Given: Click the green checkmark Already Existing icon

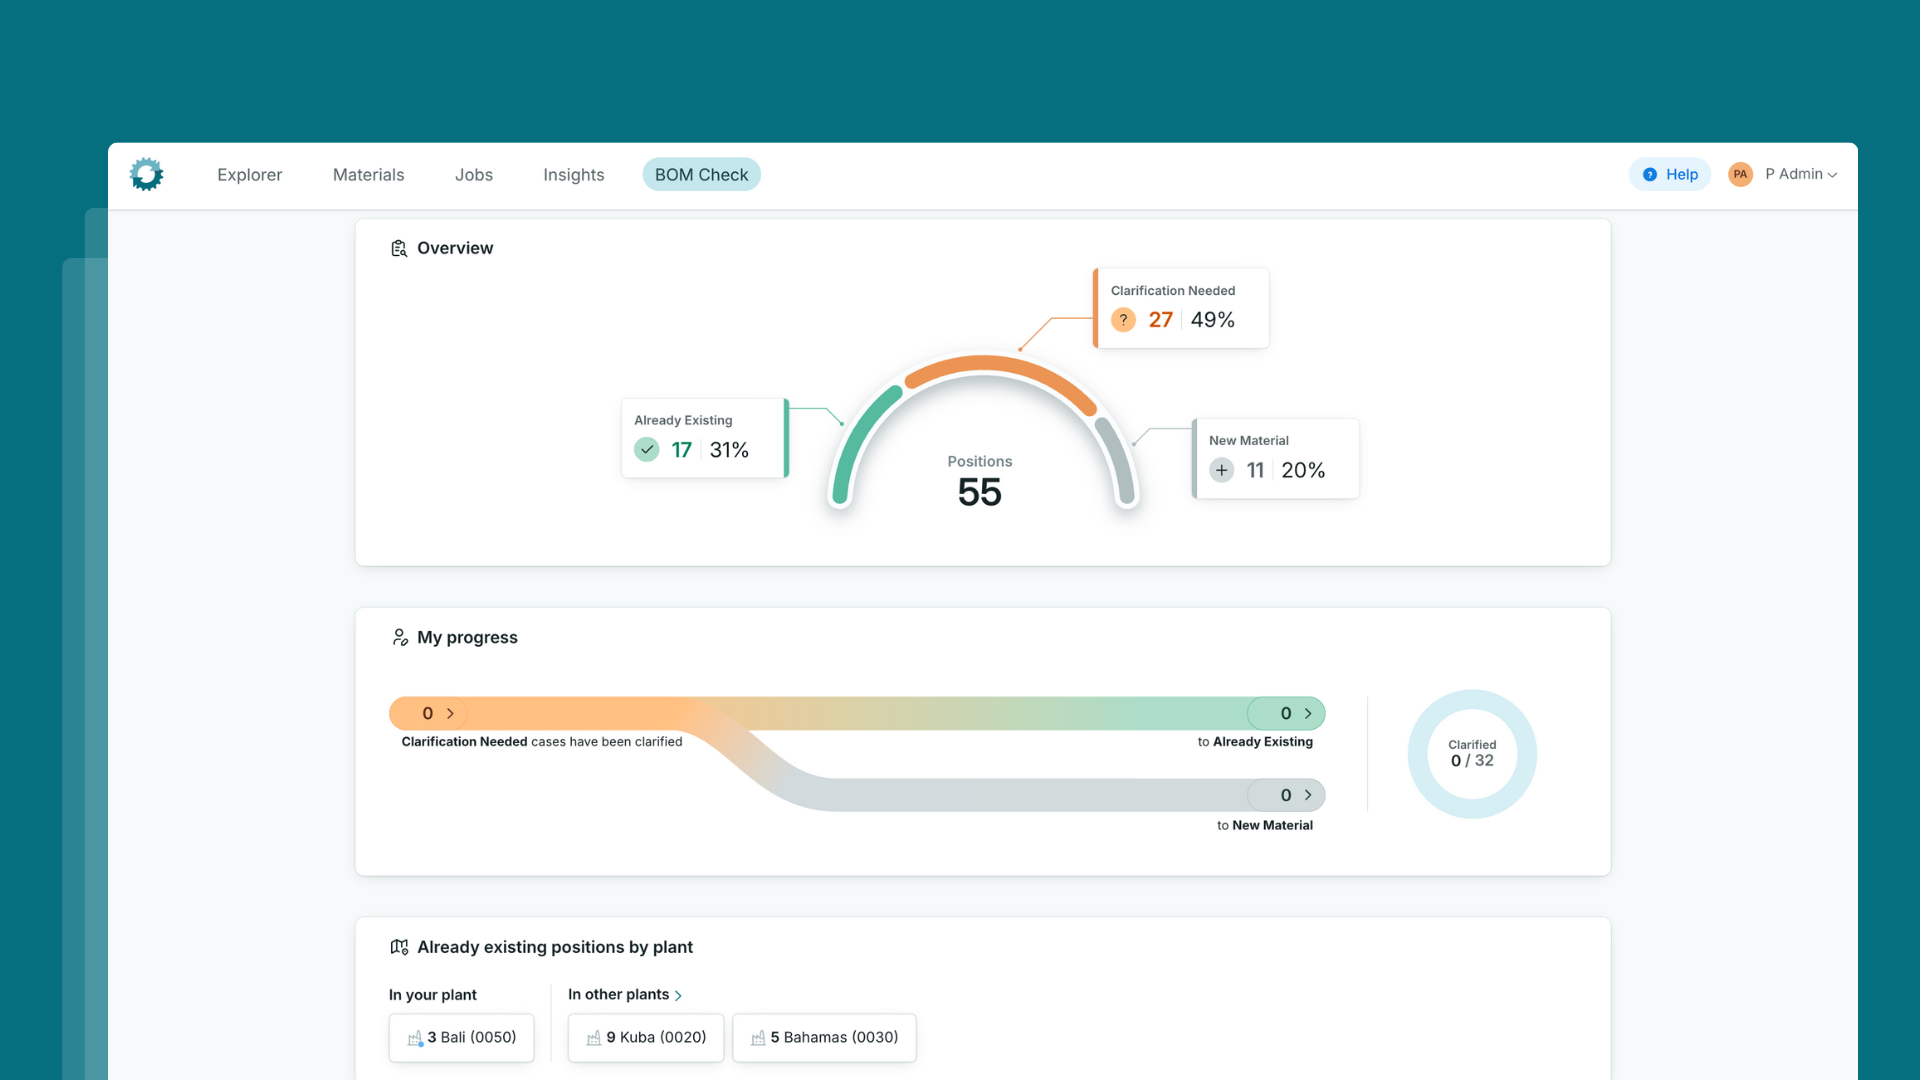Looking at the screenshot, I should 647,450.
